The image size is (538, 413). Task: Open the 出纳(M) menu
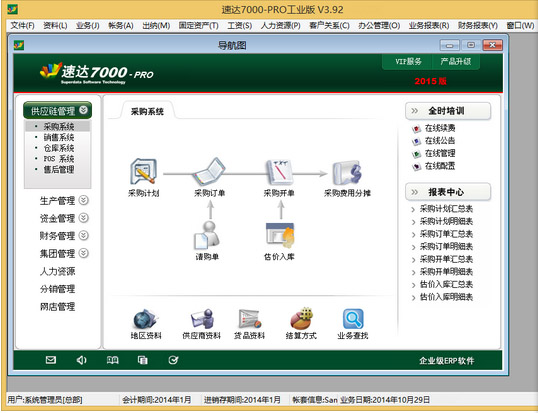[x=156, y=25]
